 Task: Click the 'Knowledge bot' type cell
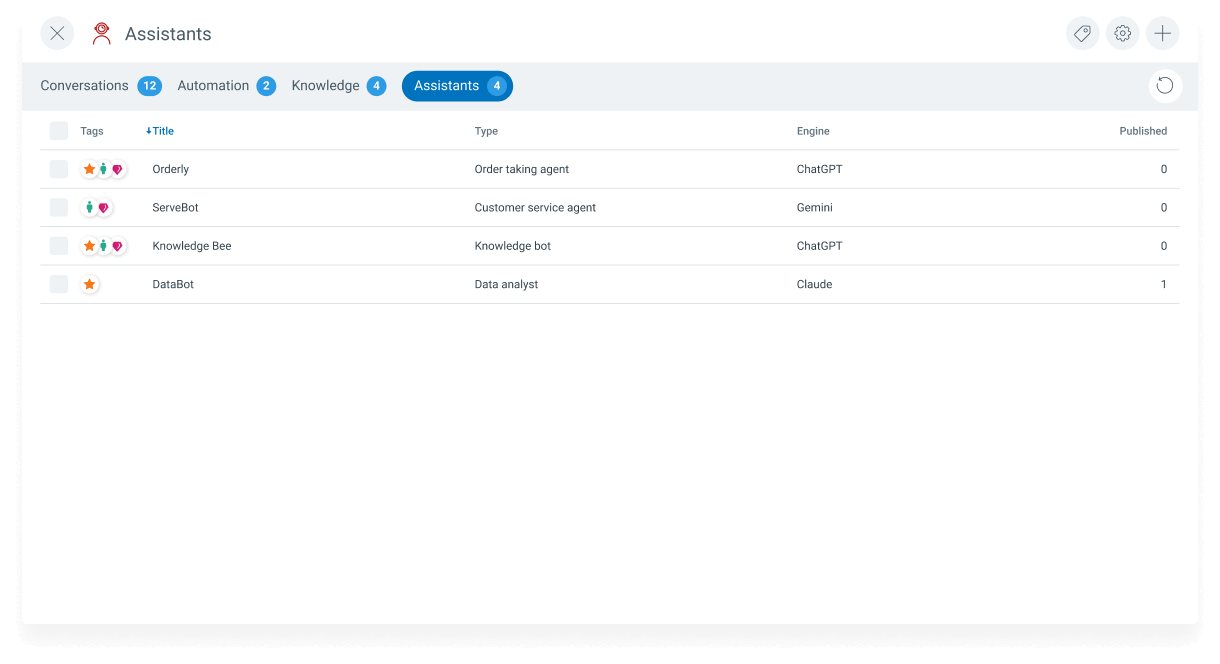pos(513,246)
